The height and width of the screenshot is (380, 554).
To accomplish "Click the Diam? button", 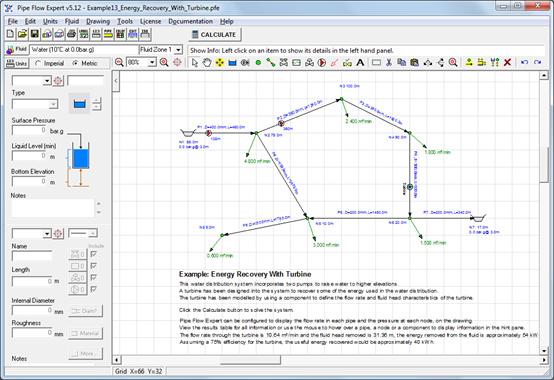I will coord(86,311).
